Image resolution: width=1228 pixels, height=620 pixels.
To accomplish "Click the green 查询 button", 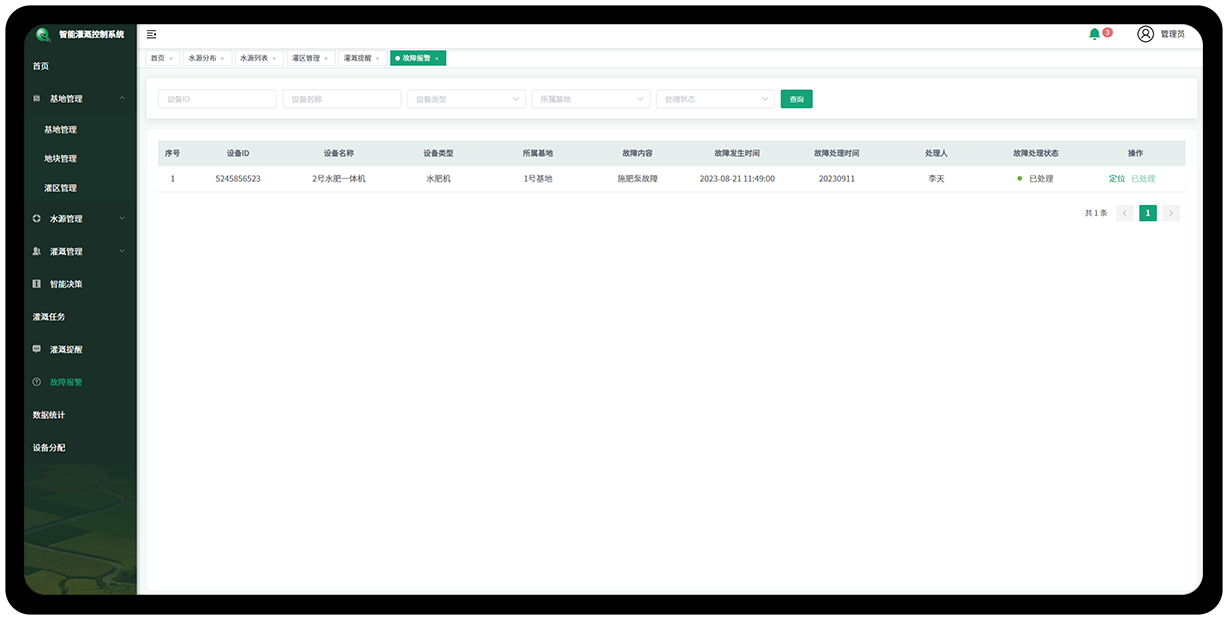I will click(796, 99).
